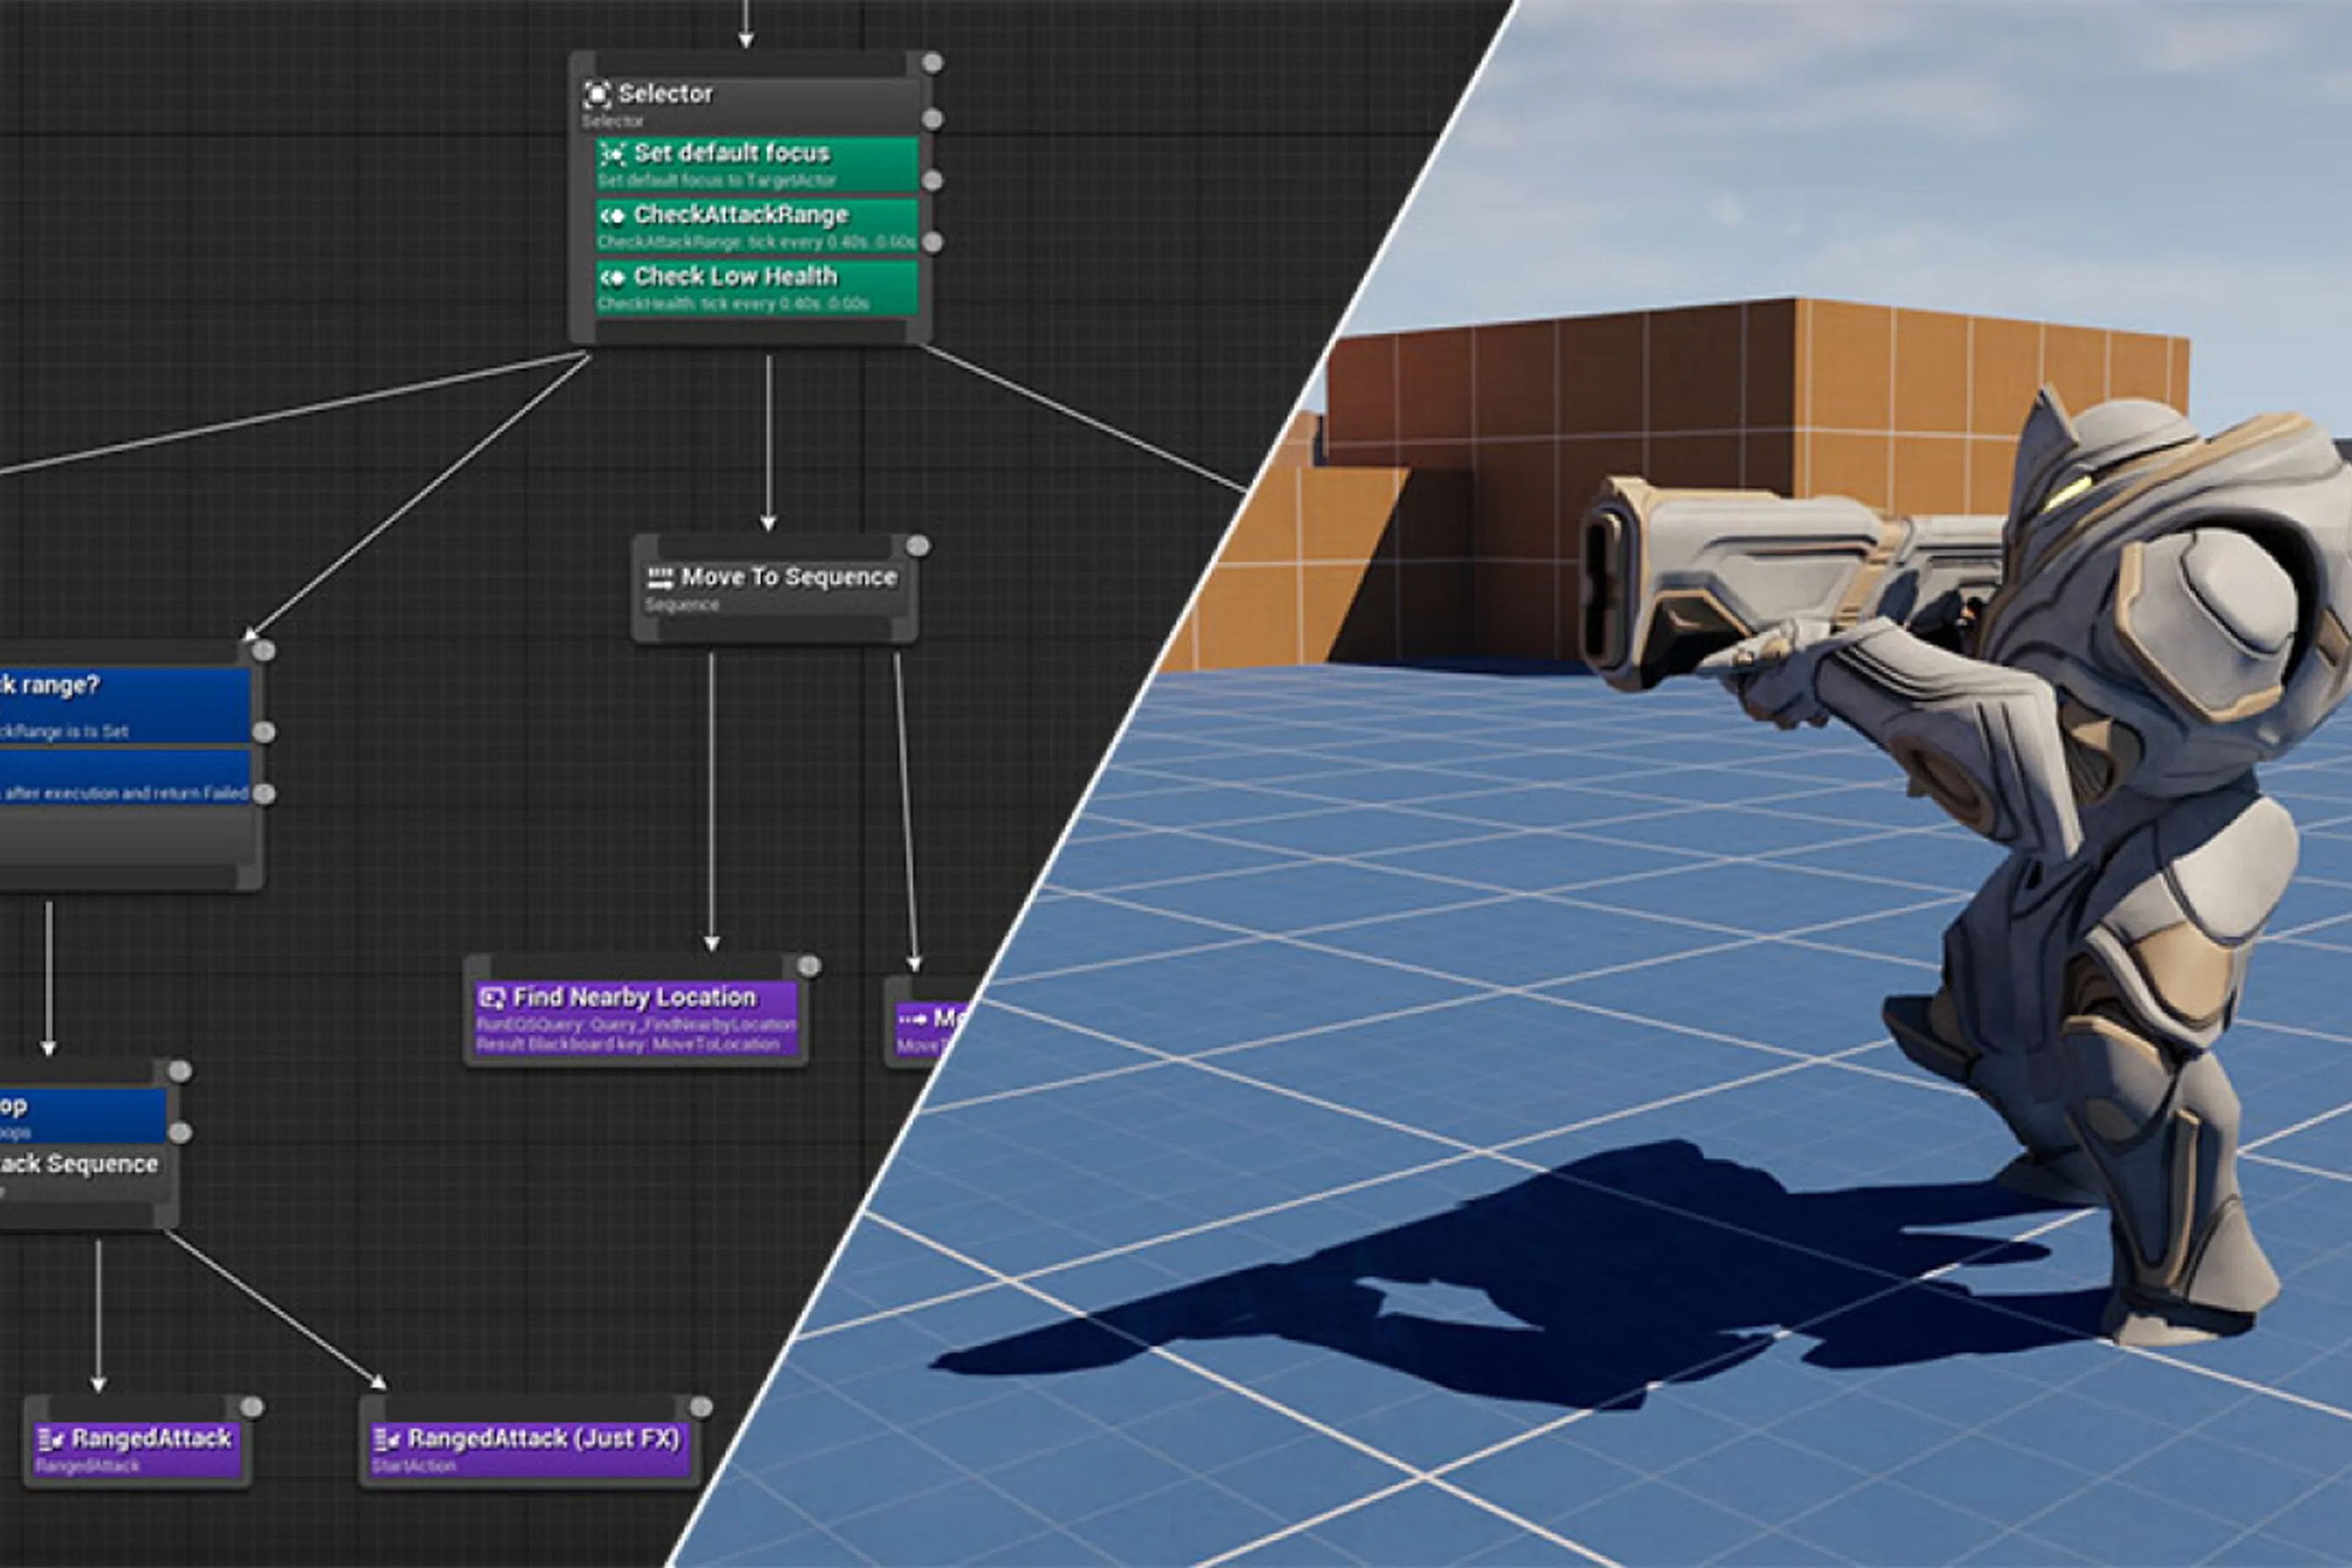Click the Check Low Health service icon
The image size is (2352, 1568).
click(612, 277)
